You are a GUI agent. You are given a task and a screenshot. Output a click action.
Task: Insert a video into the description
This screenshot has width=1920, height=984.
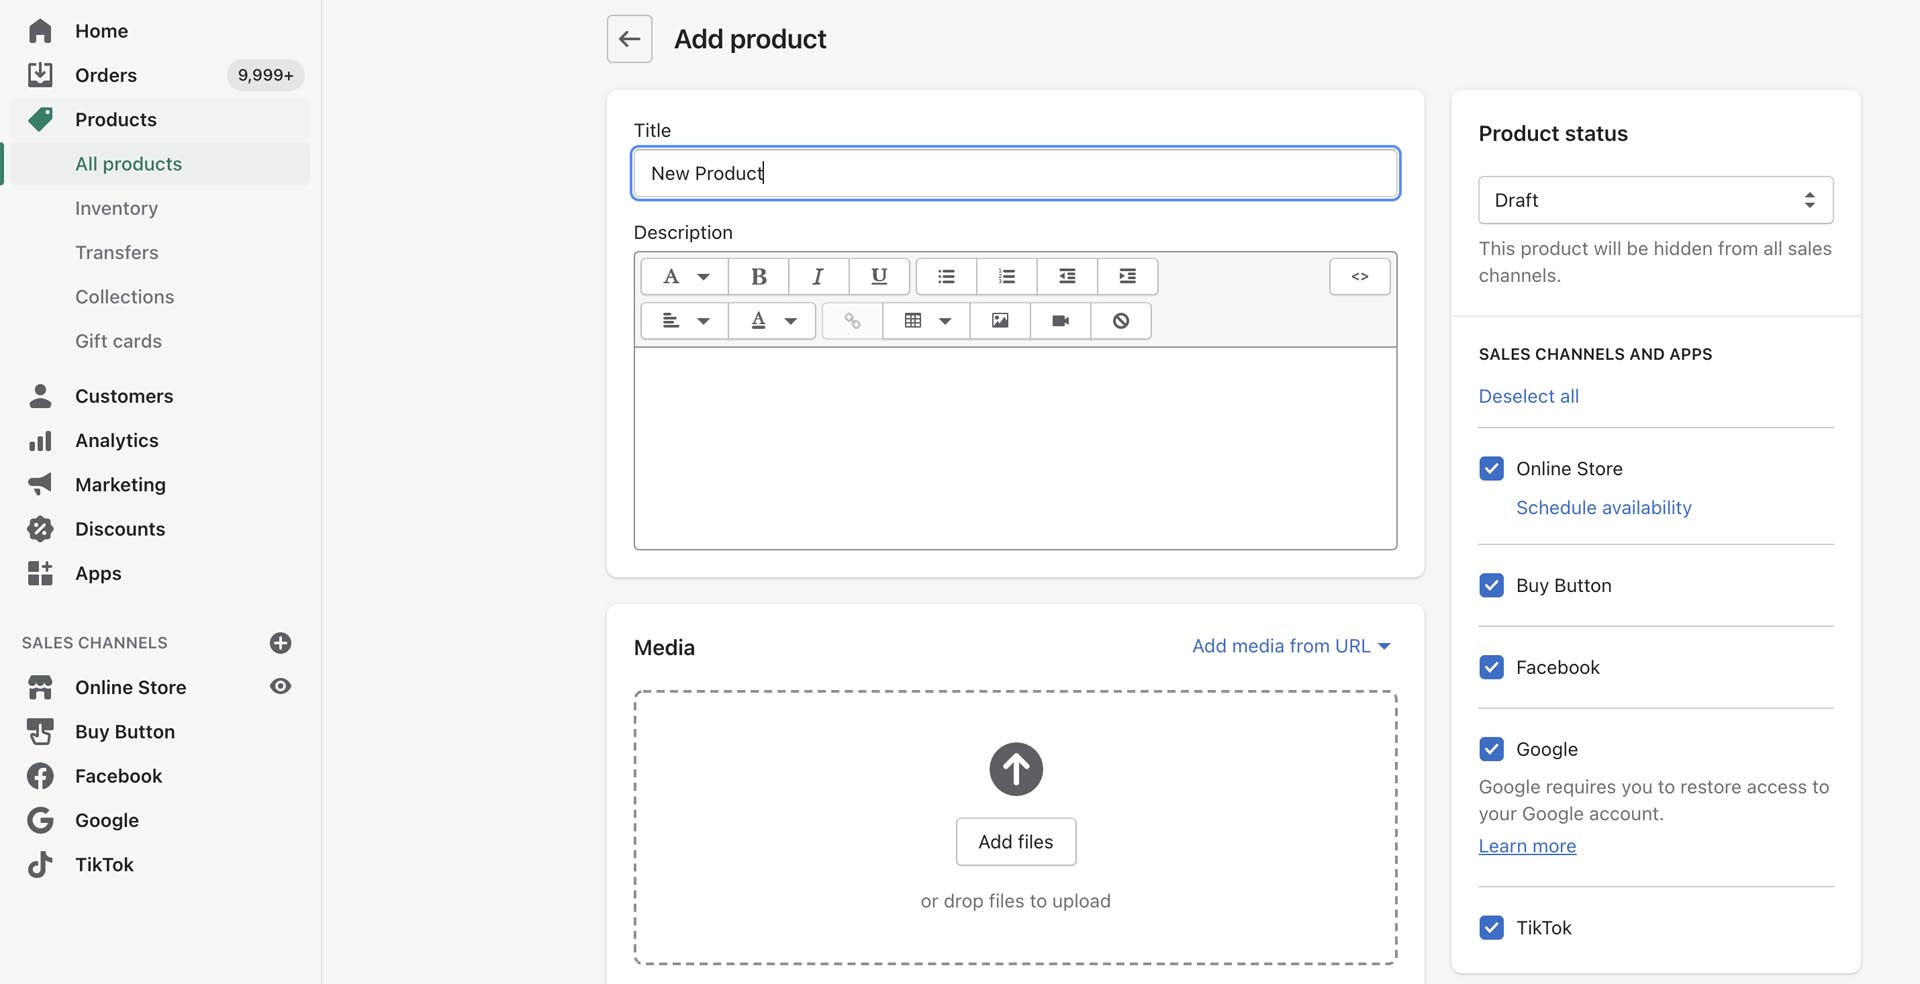pos(1060,321)
